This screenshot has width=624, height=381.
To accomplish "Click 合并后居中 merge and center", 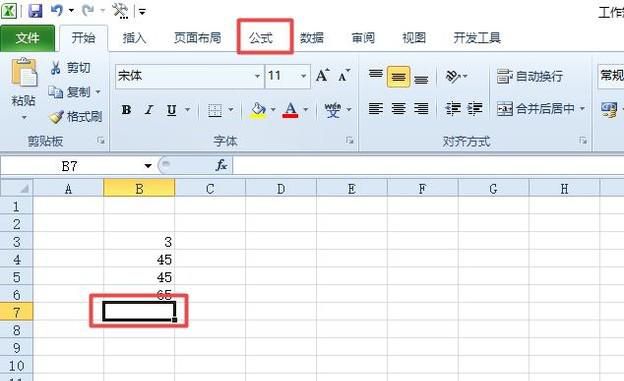I will tap(536, 109).
